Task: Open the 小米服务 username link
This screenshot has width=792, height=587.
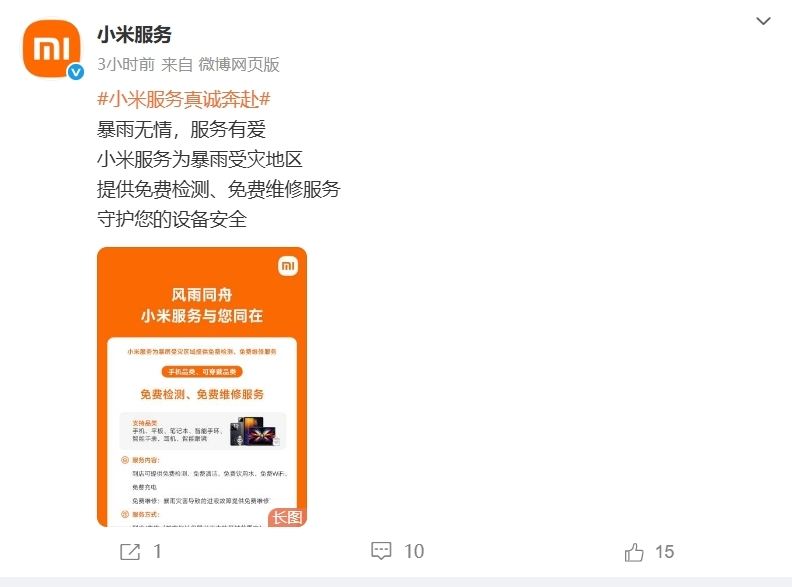Action: pyautogui.click(x=134, y=34)
